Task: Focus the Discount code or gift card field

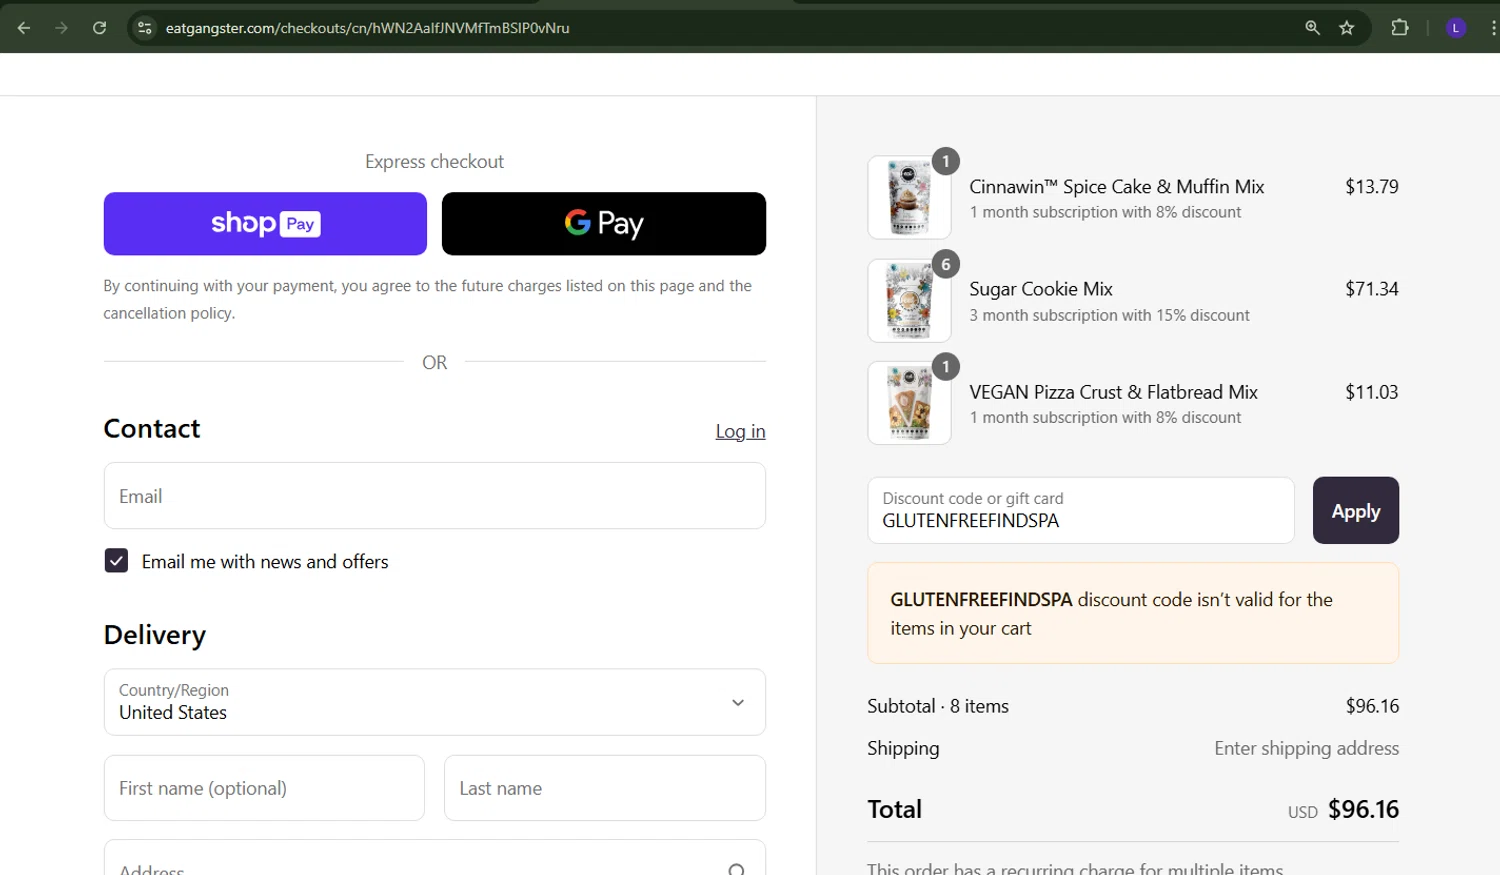Action: pyautogui.click(x=1081, y=510)
